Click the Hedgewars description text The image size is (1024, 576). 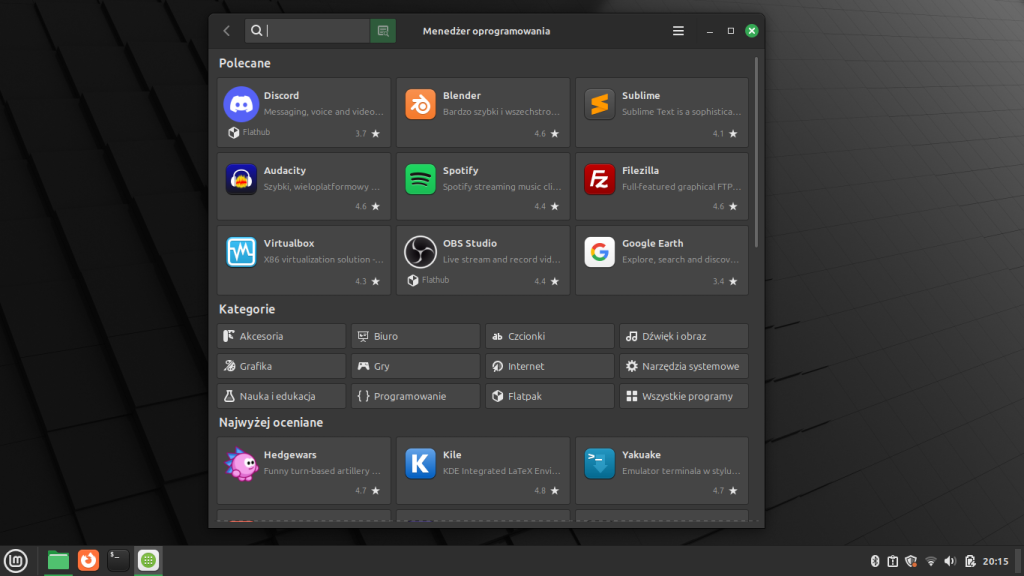click(322, 471)
